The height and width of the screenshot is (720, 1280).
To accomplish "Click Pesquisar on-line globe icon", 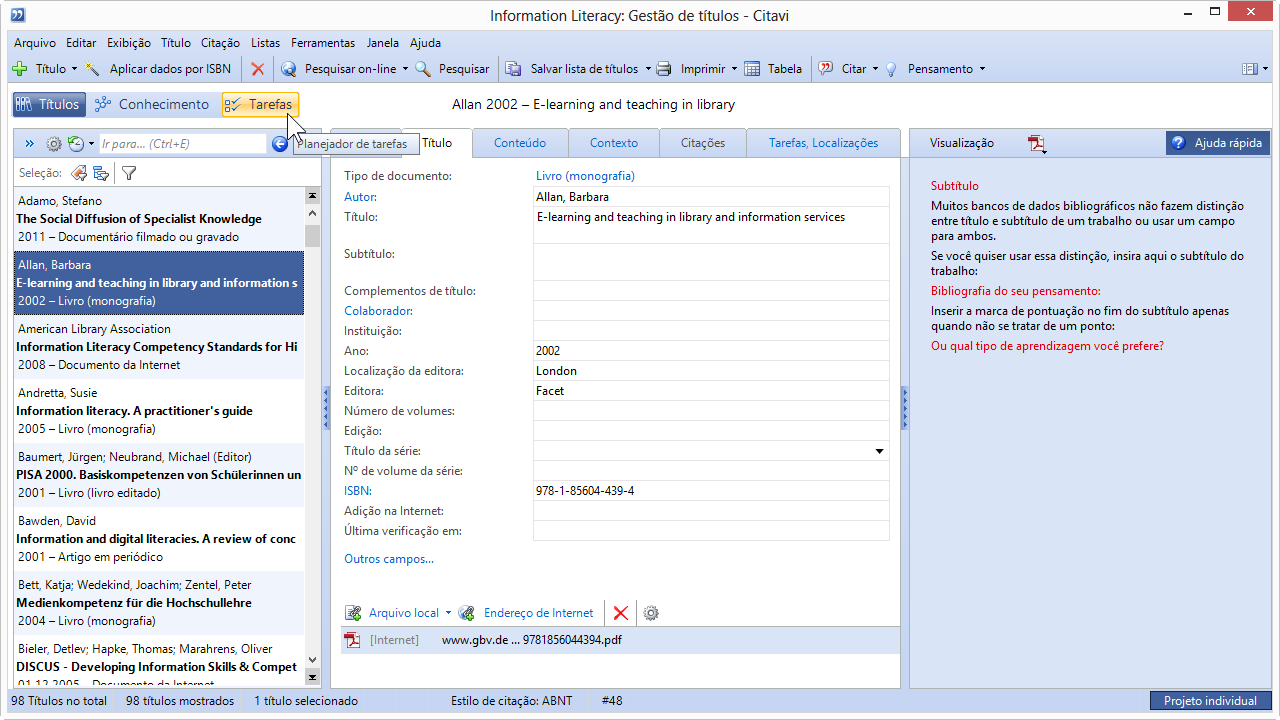I will (x=289, y=69).
